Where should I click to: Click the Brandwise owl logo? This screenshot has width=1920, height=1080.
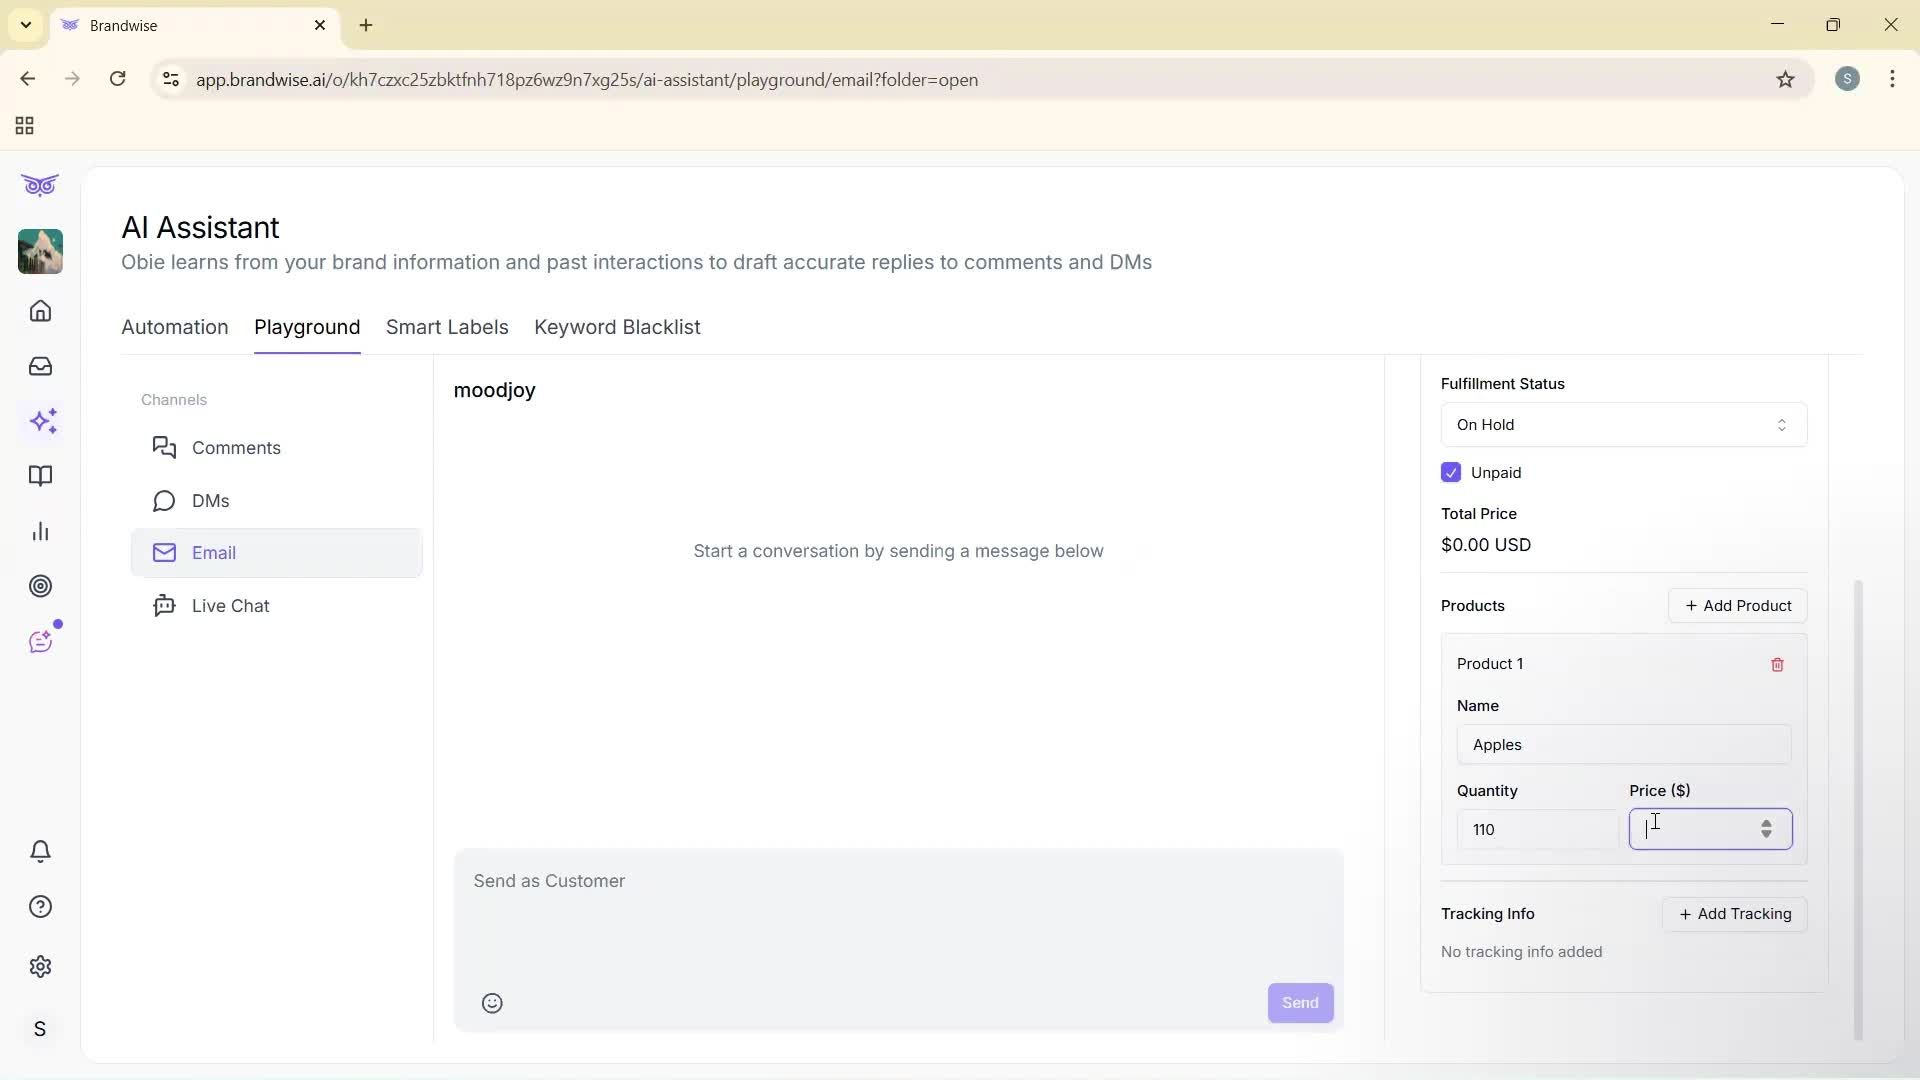coord(39,185)
